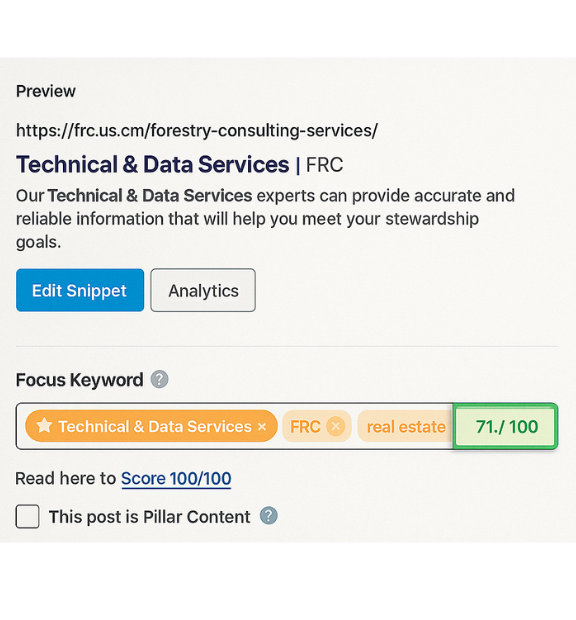Image resolution: width=576 pixels, height=620 pixels.
Task: Click the Focus Keyword label
Action: (79, 380)
